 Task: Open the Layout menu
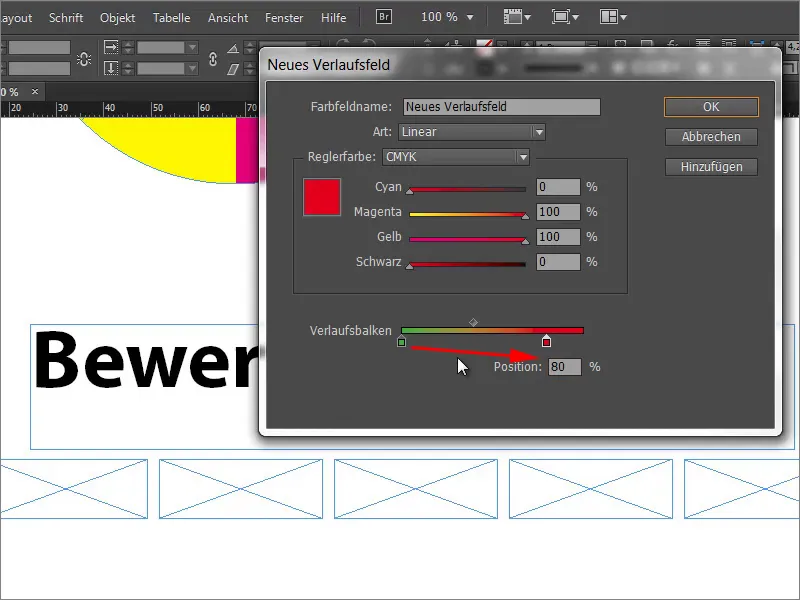click(15, 18)
